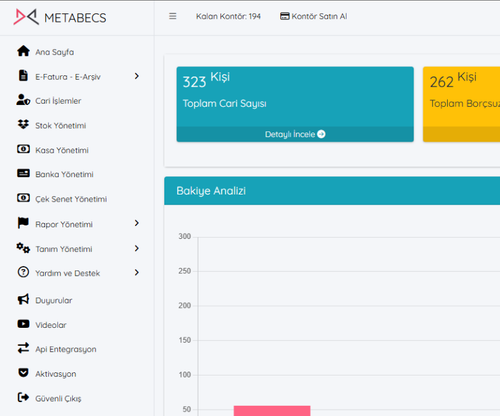Click the home icon beside Ana Sayfa
500x416 pixels.
click(x=23, y=51)
